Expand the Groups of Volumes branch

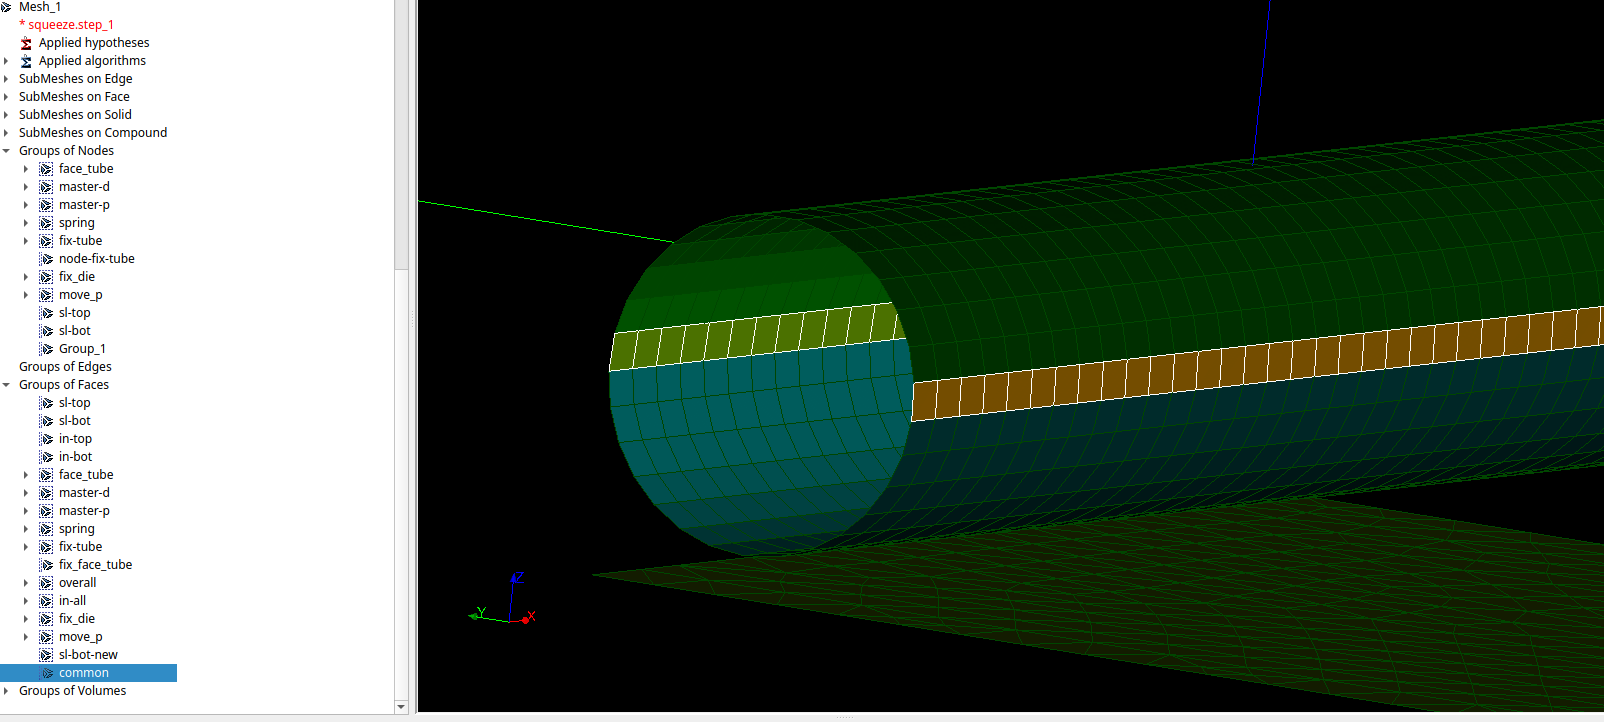pyautogui.click(x=6, y=691)
